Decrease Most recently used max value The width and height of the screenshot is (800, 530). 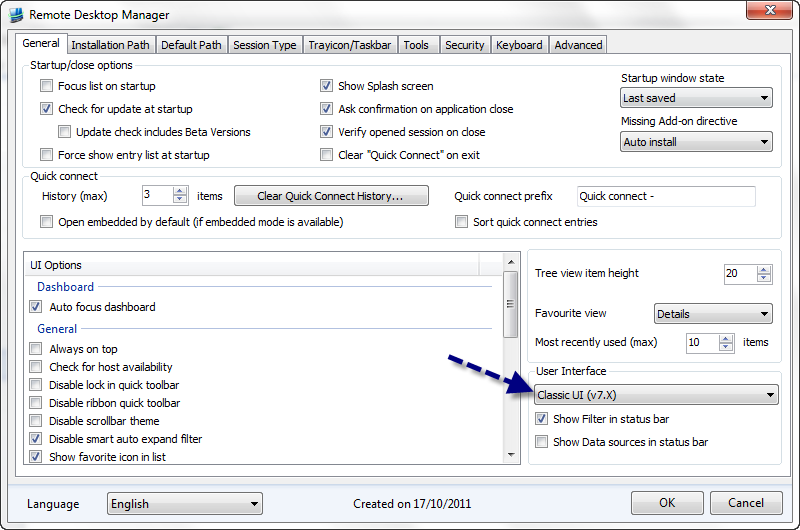click(726, 347)
